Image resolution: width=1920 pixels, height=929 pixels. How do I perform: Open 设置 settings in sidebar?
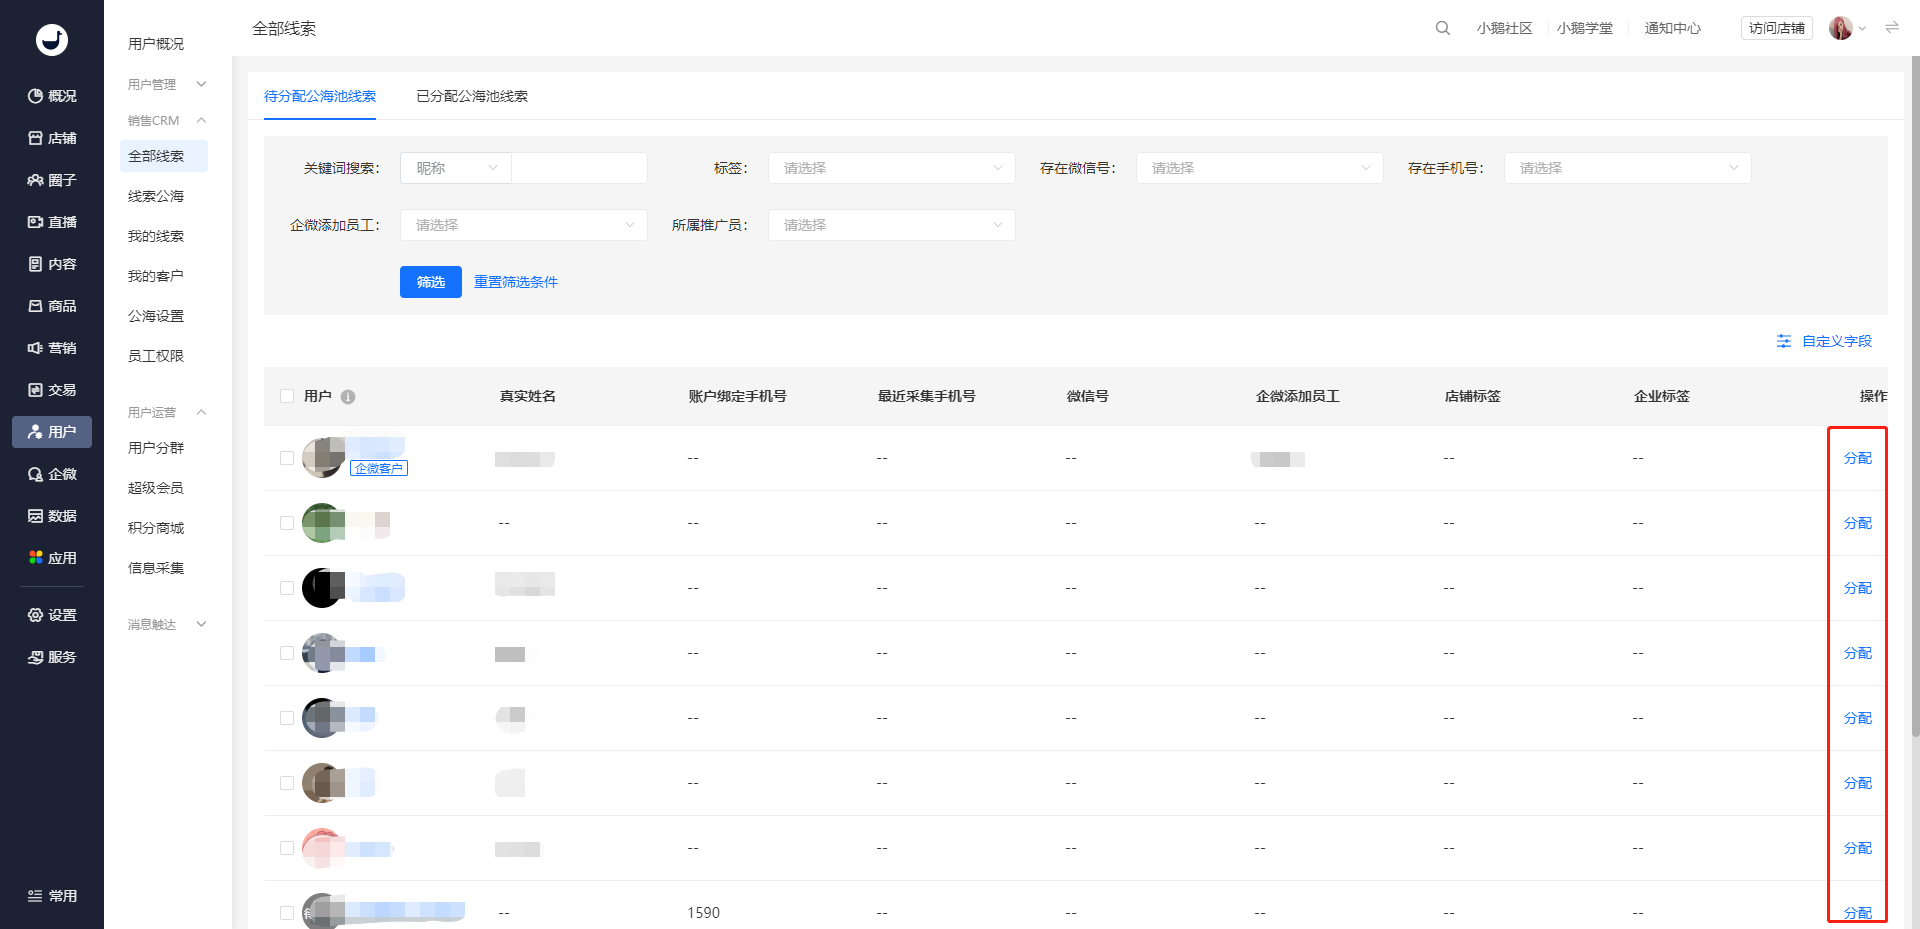[x=52, y=615]
